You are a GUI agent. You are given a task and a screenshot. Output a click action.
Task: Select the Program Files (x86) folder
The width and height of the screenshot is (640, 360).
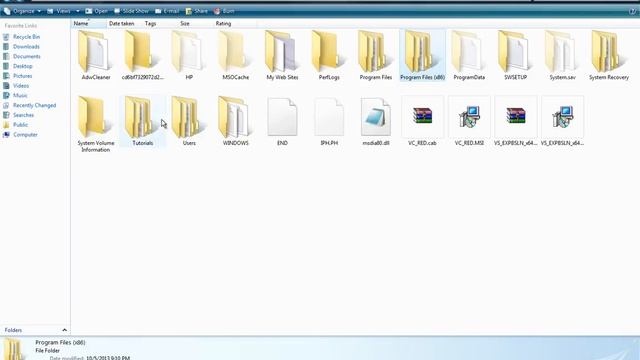click(x=422, y=55)
